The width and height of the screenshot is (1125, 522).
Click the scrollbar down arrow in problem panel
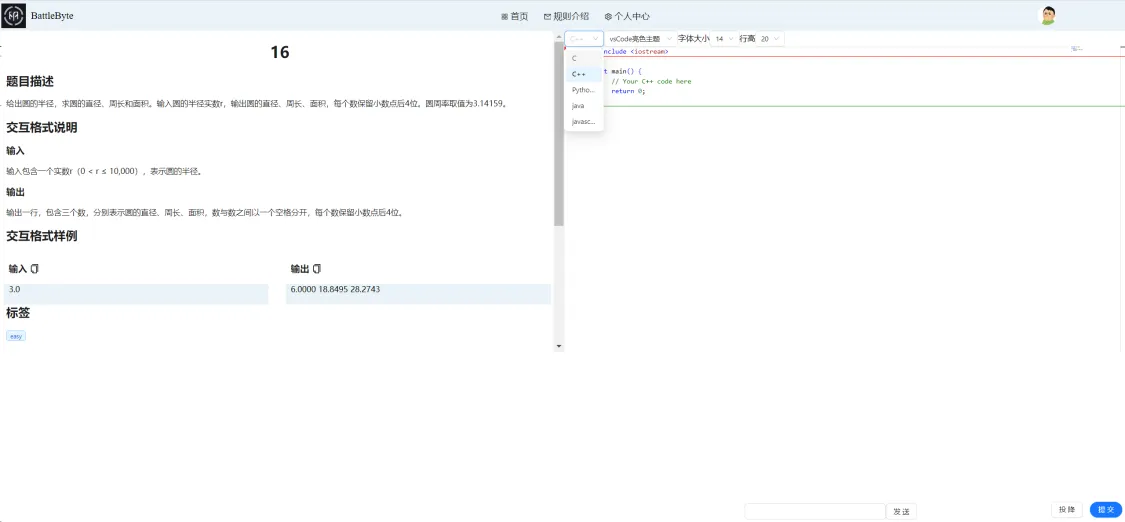559,346
